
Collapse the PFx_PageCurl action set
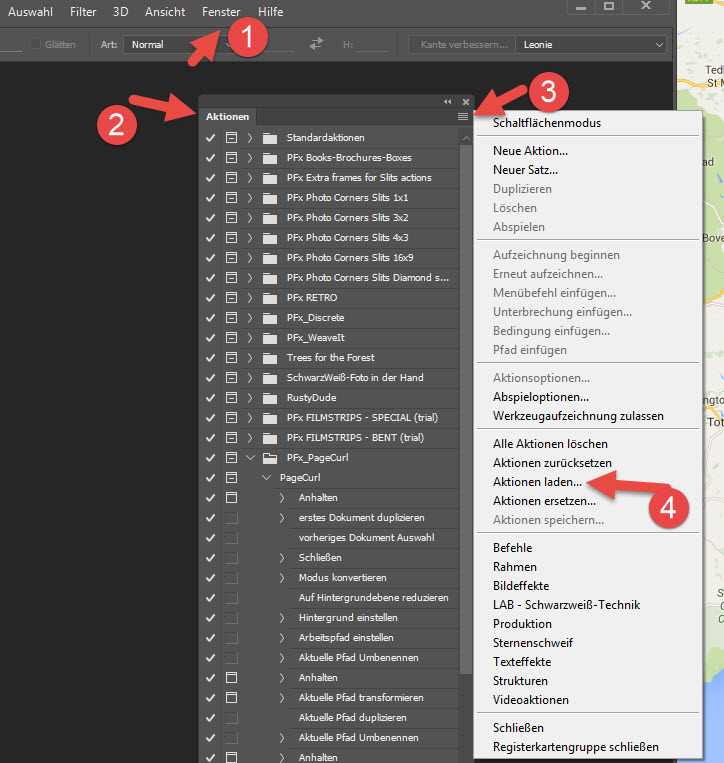(250, 458)
